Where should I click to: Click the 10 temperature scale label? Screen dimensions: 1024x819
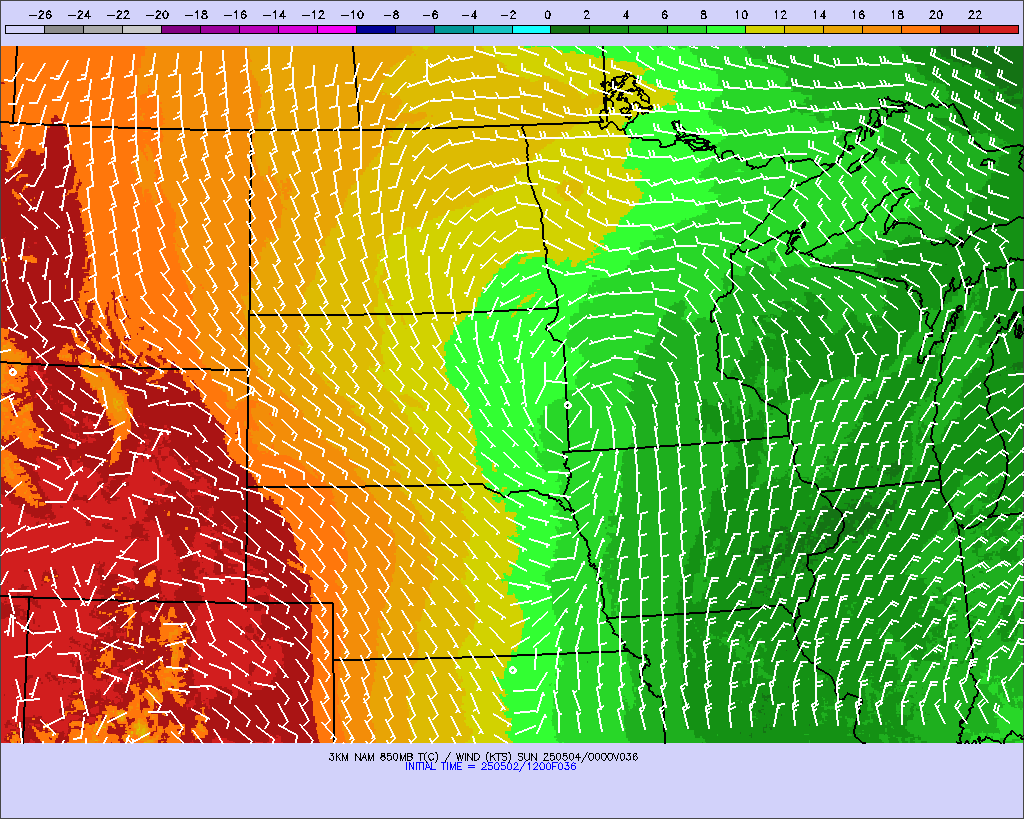[741, 15]
